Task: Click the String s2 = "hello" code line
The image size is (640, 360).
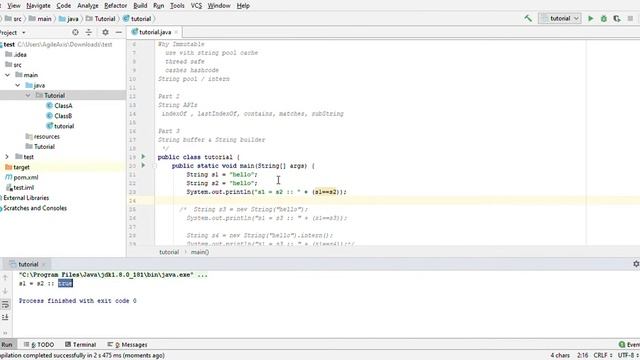Action: [222, 183]
